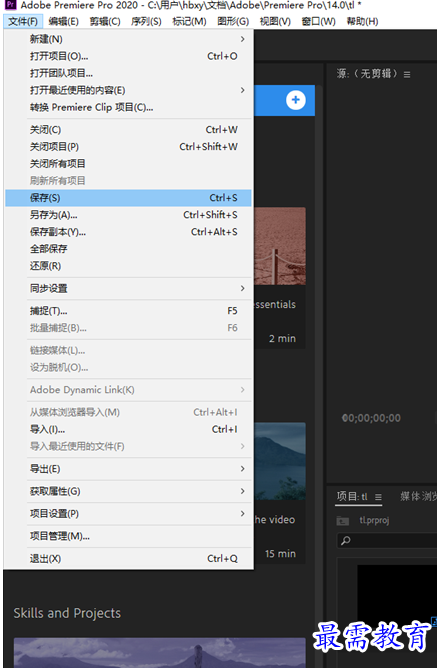Click the Skills and Projects heading
The image size is (437, 668).
point(67,613)
